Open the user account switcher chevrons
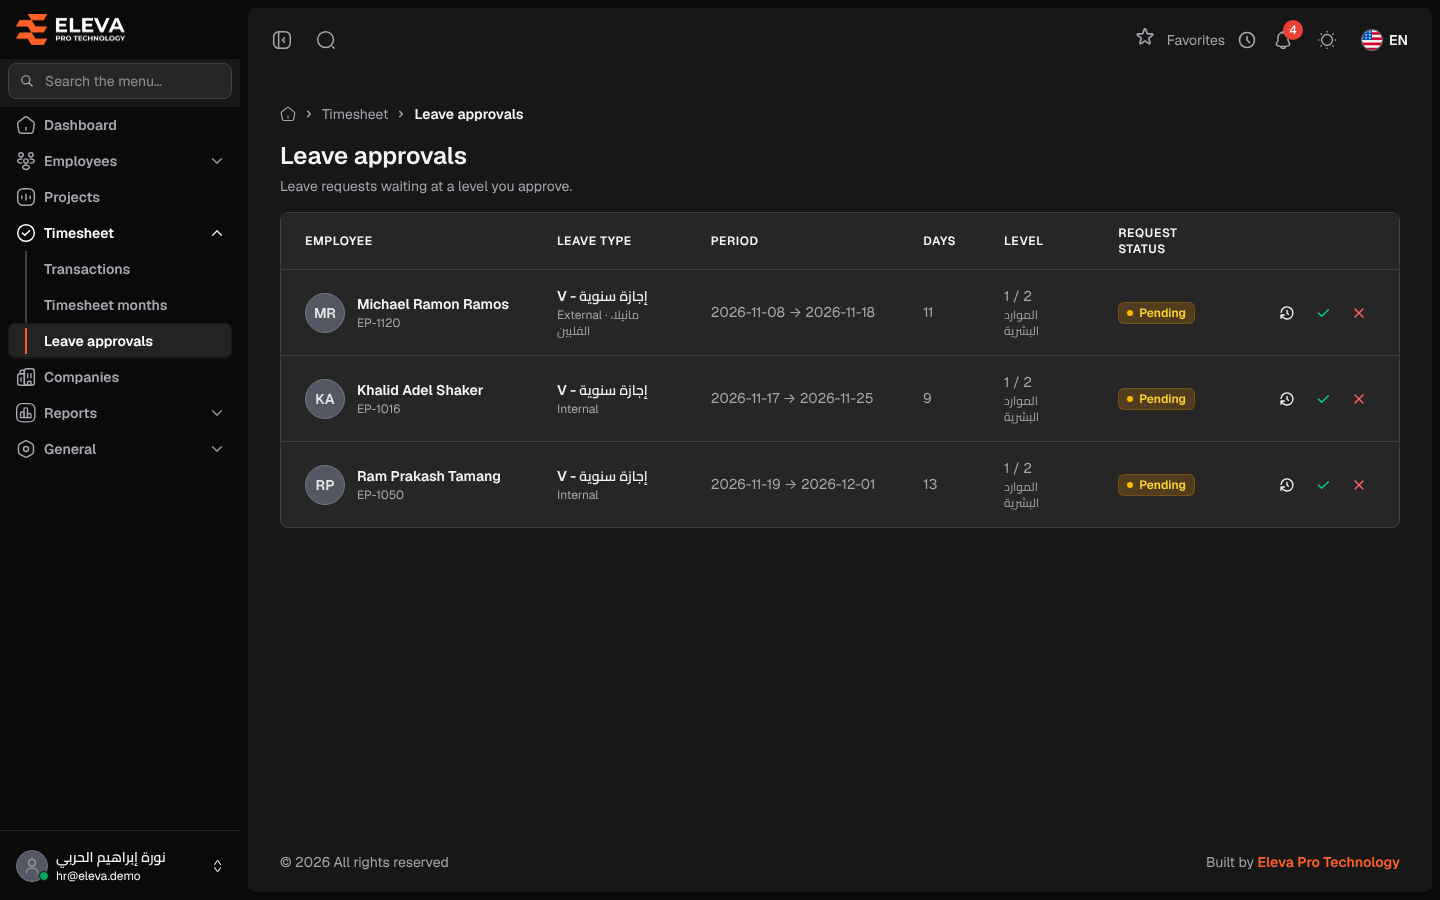 click(218, 866)
